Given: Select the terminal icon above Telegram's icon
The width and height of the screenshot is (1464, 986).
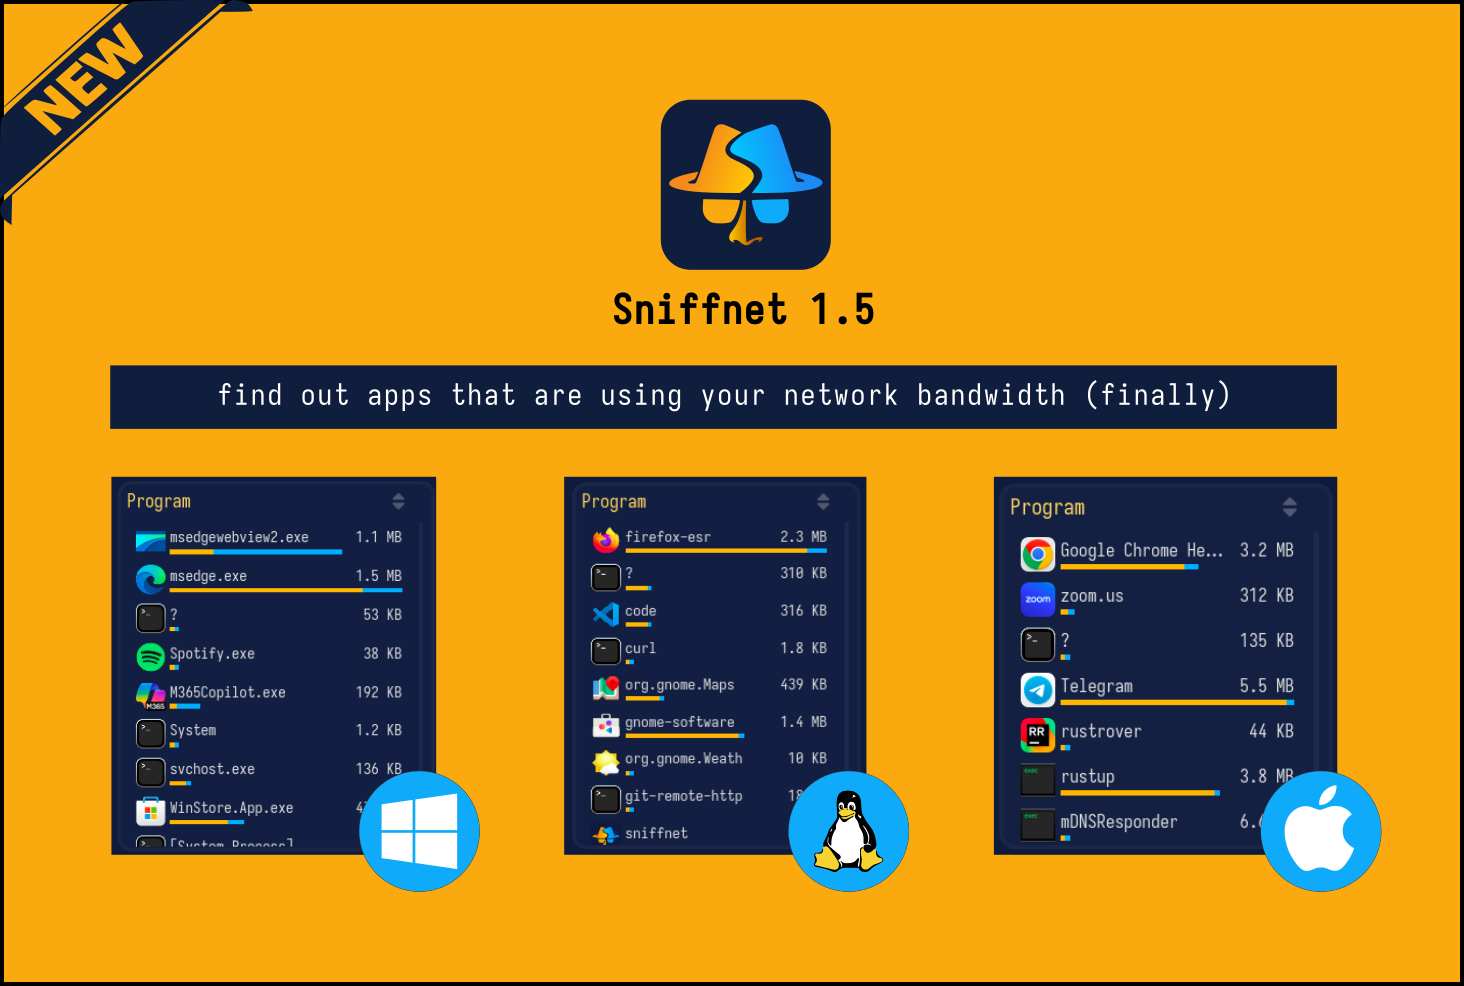Looking at the screenshot, I should [1038, 645].
